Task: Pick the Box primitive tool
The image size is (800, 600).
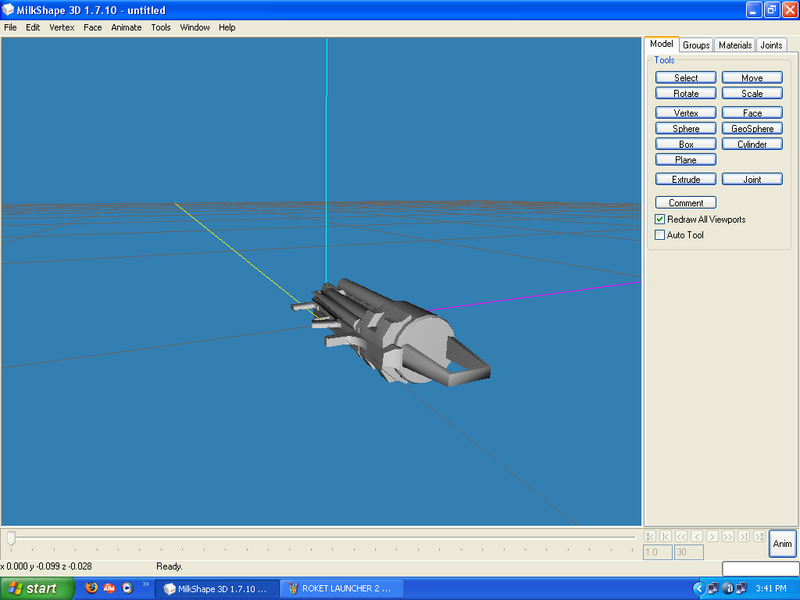Action: pyautogui.click(x=685, y=144)
